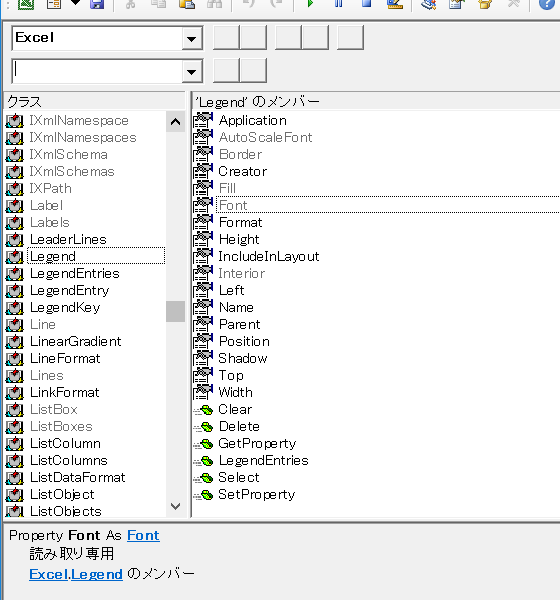This screenshot has height=600, width=560.
Task: Select the Select method member
Action: 239,478
